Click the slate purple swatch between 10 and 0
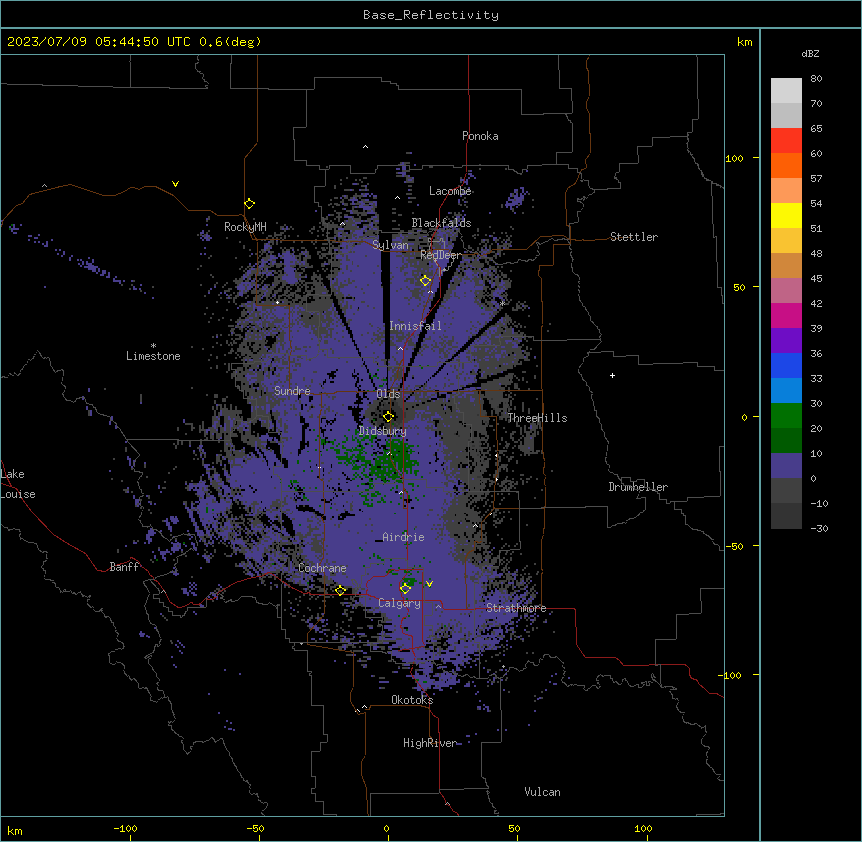Viewport: 862px width, 842px height. (x=786, y=466)
